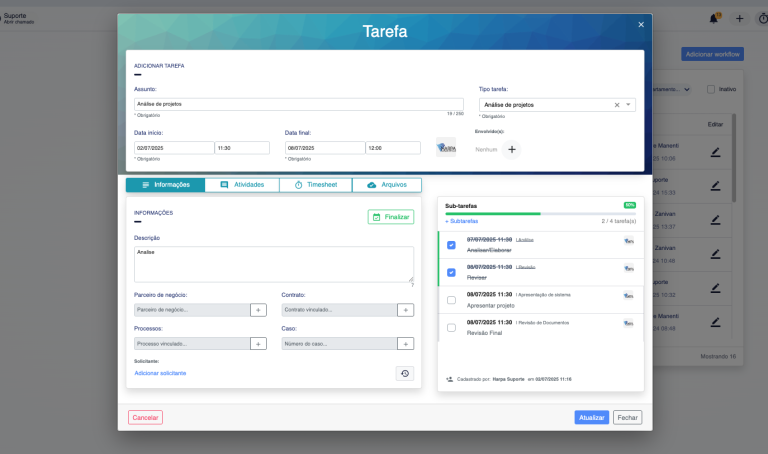This screenshot has height=454, width=768.
Task: Click the Assunto input field
Action: coord(298,104)
